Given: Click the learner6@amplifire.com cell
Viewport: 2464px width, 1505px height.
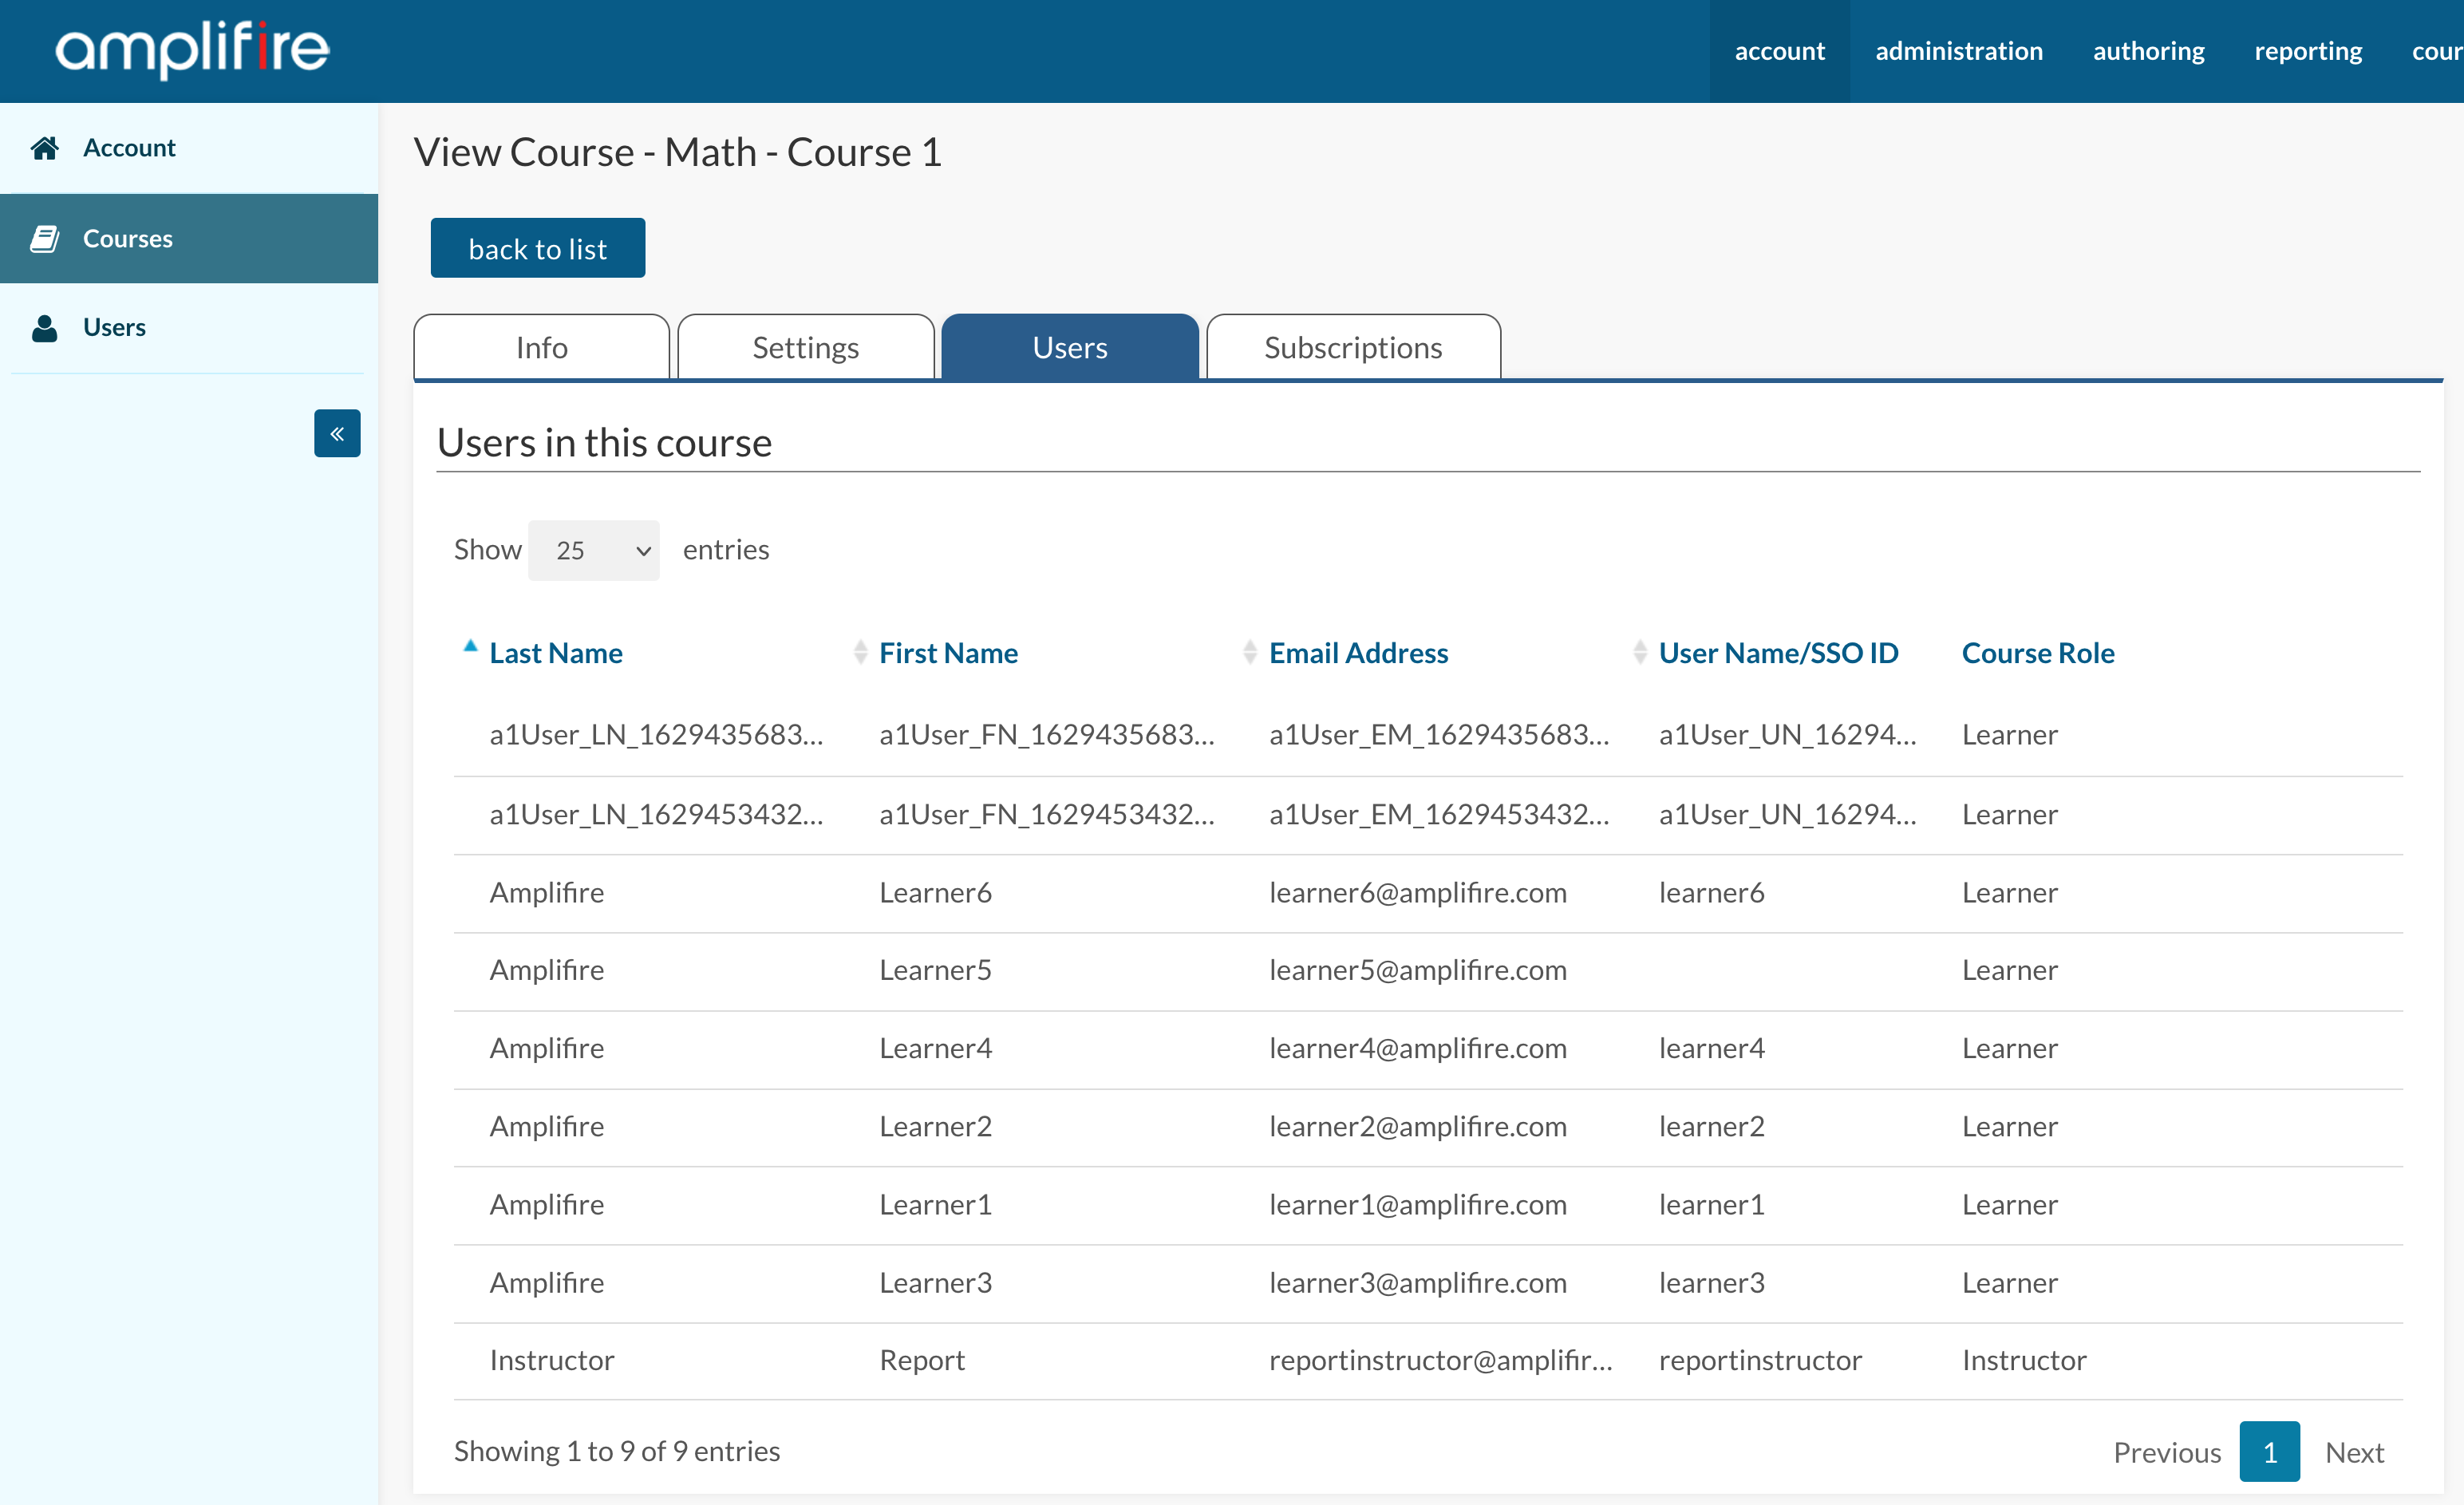Looking at the screenshot, I should pos(1417,892).
